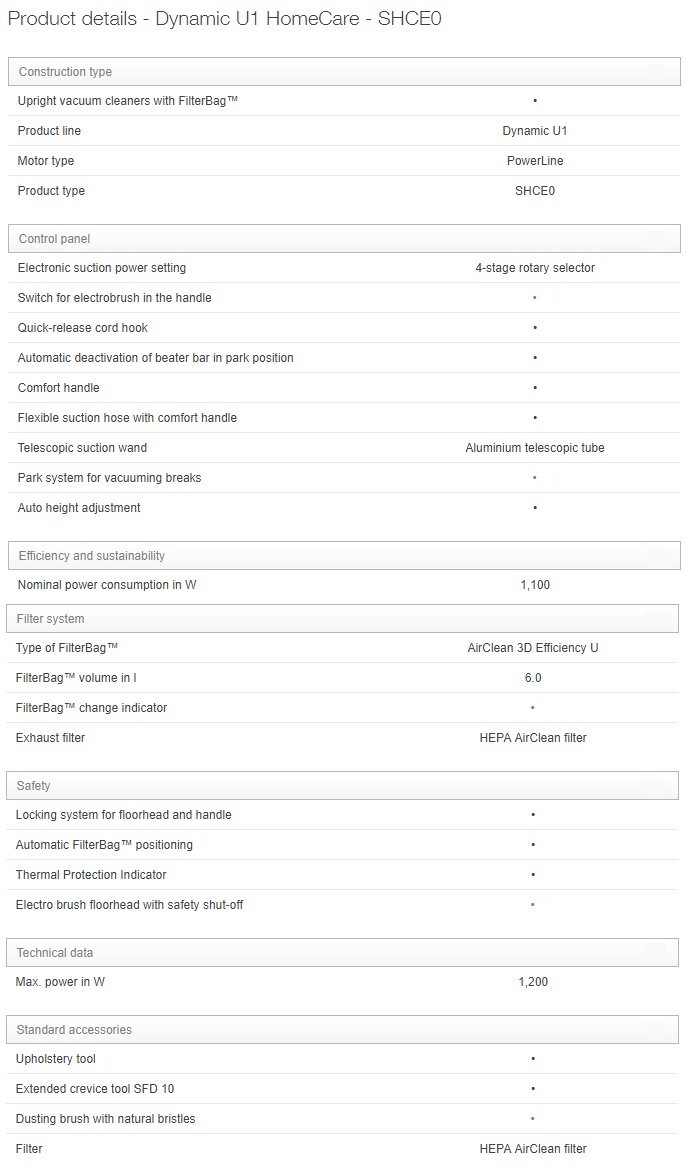Toggle the Efficiency and sustainability section

344,556
